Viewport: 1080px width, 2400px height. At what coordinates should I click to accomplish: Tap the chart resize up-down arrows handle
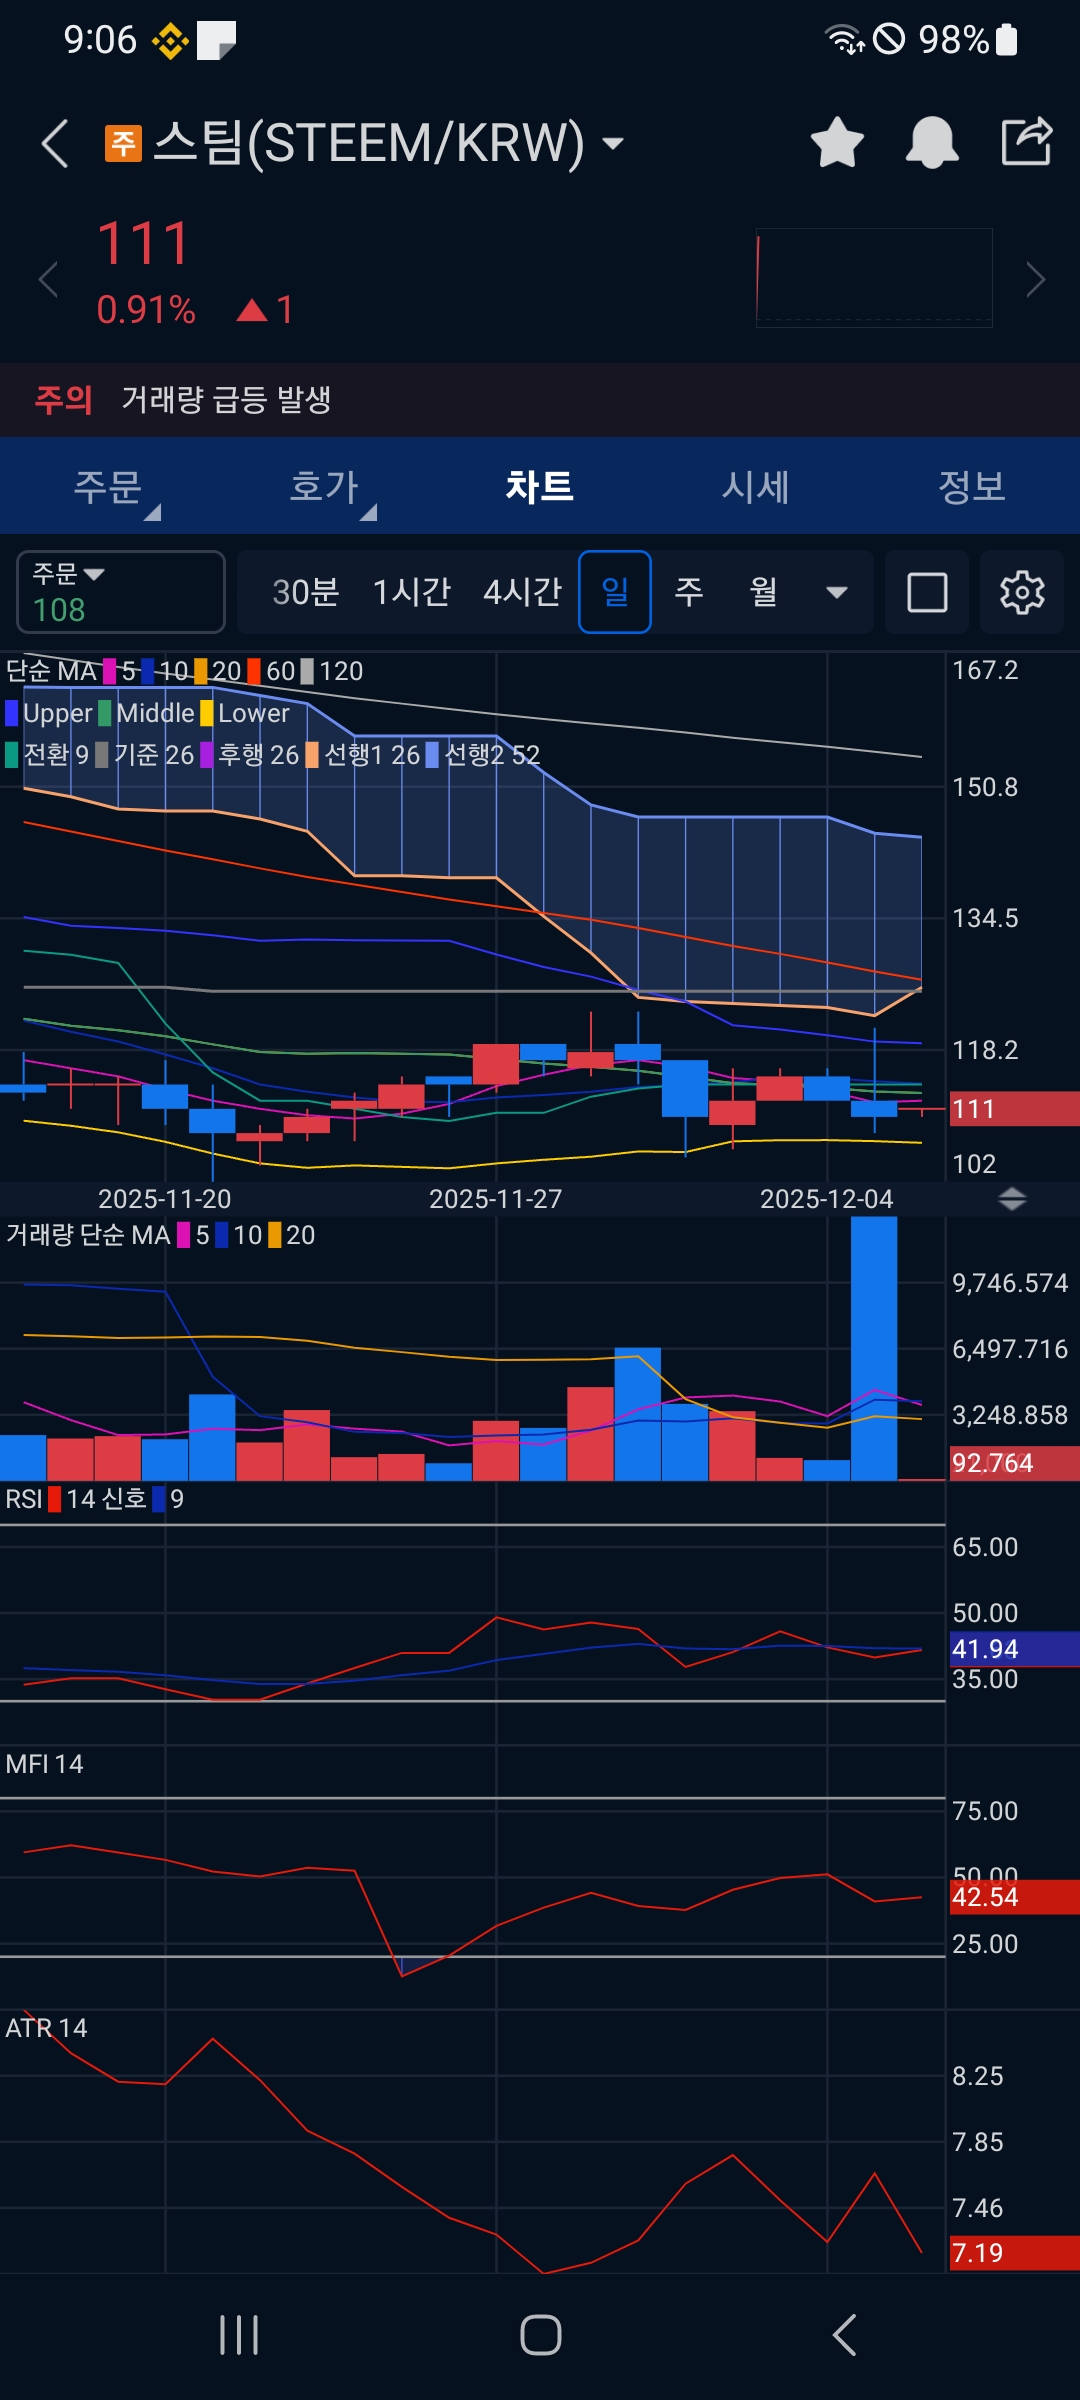[1012, 1199]
